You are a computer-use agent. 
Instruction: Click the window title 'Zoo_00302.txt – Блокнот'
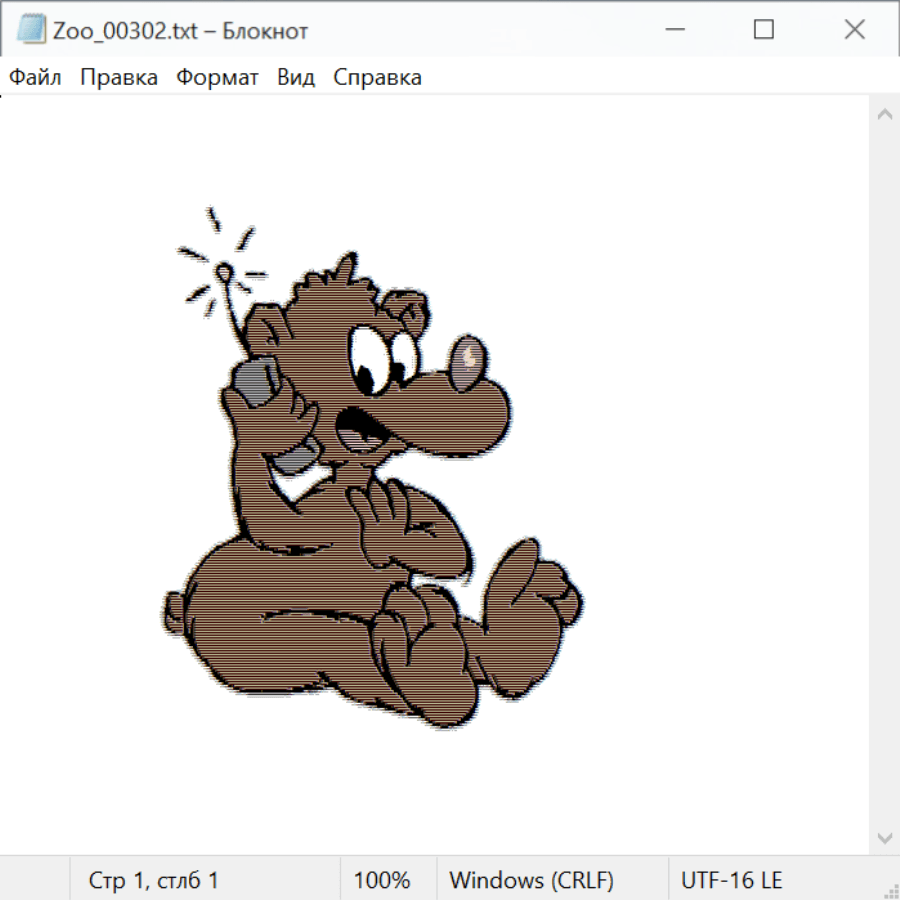click(179, 31)
